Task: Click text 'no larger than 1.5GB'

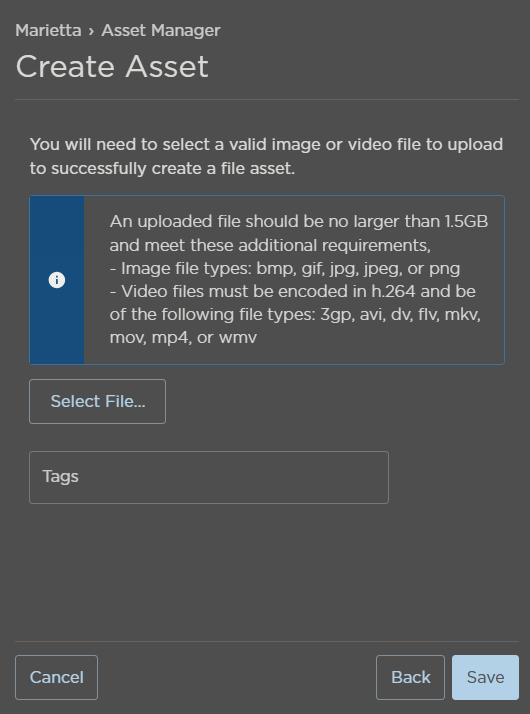Action: tap(408, 221)
